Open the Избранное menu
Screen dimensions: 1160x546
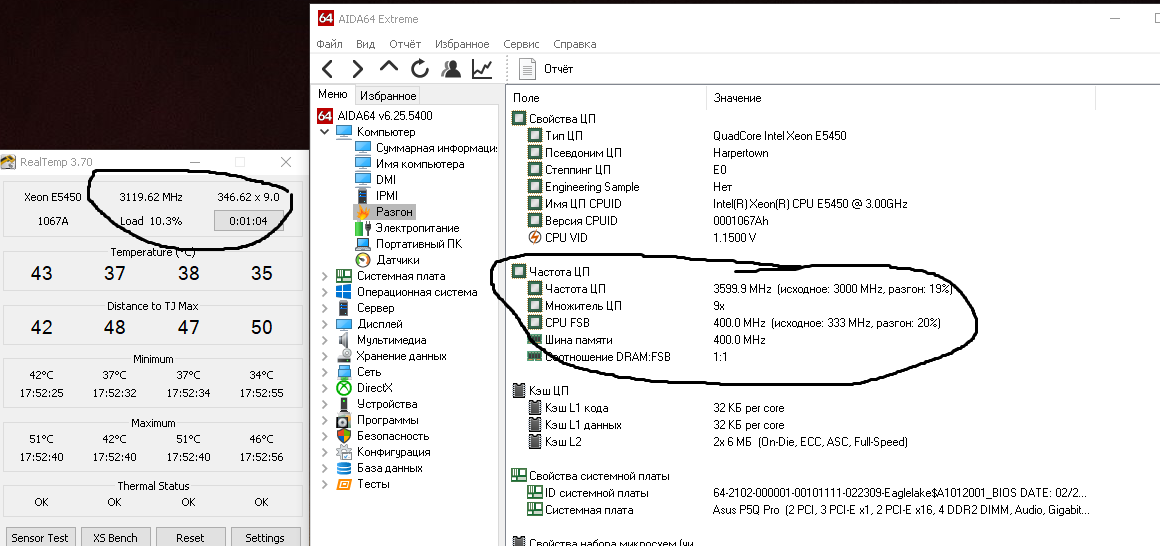point(462,44)
